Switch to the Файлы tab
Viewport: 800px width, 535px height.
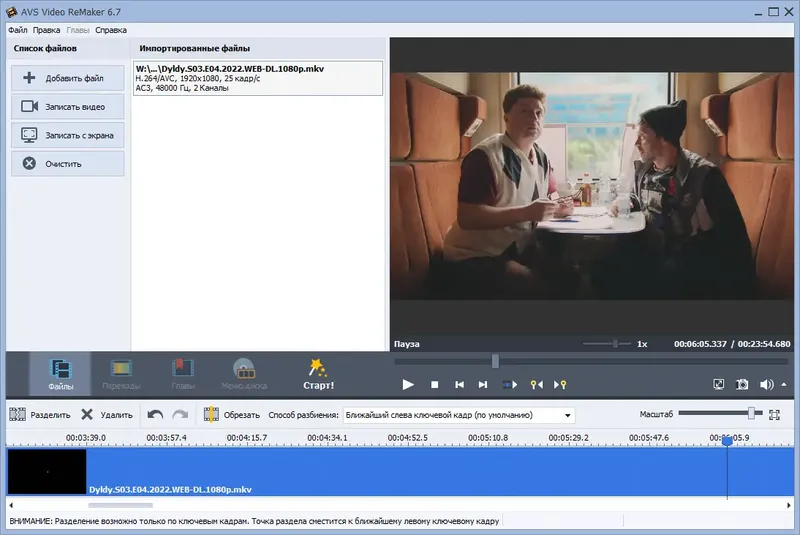coord(61,374)
